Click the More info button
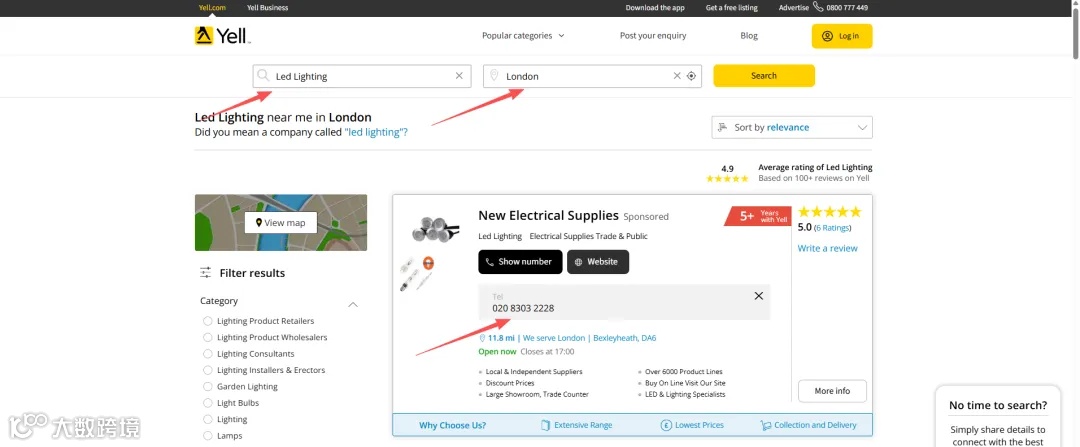Screen dimensions: 1080x447 pyautogui.click(x=832, y=391)
